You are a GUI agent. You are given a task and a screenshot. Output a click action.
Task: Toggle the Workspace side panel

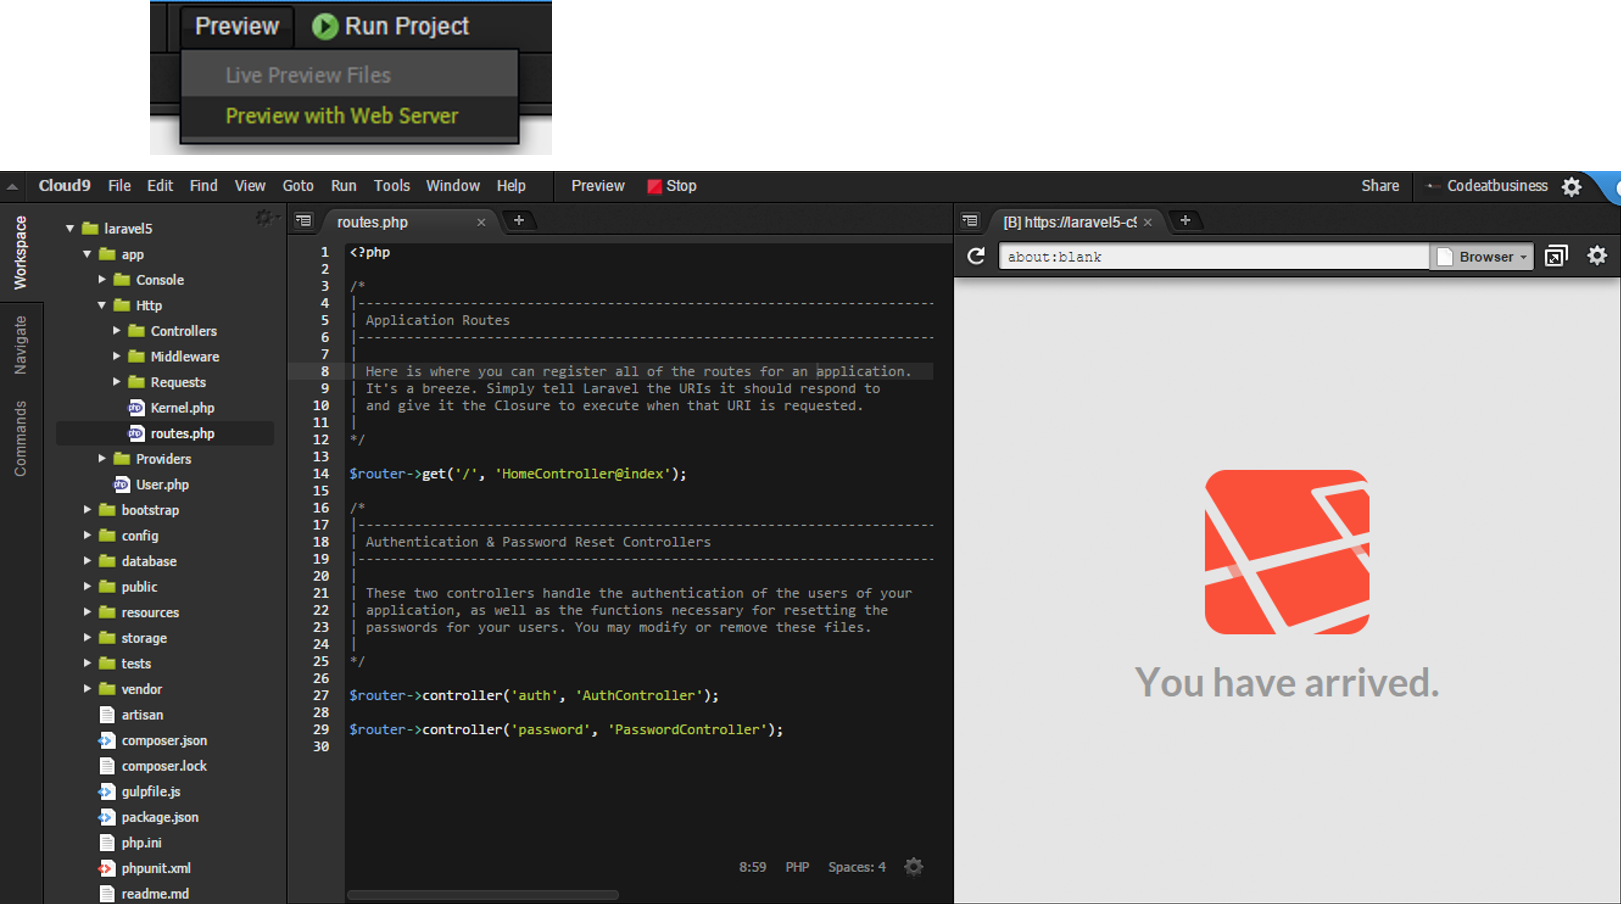(21, 252)
